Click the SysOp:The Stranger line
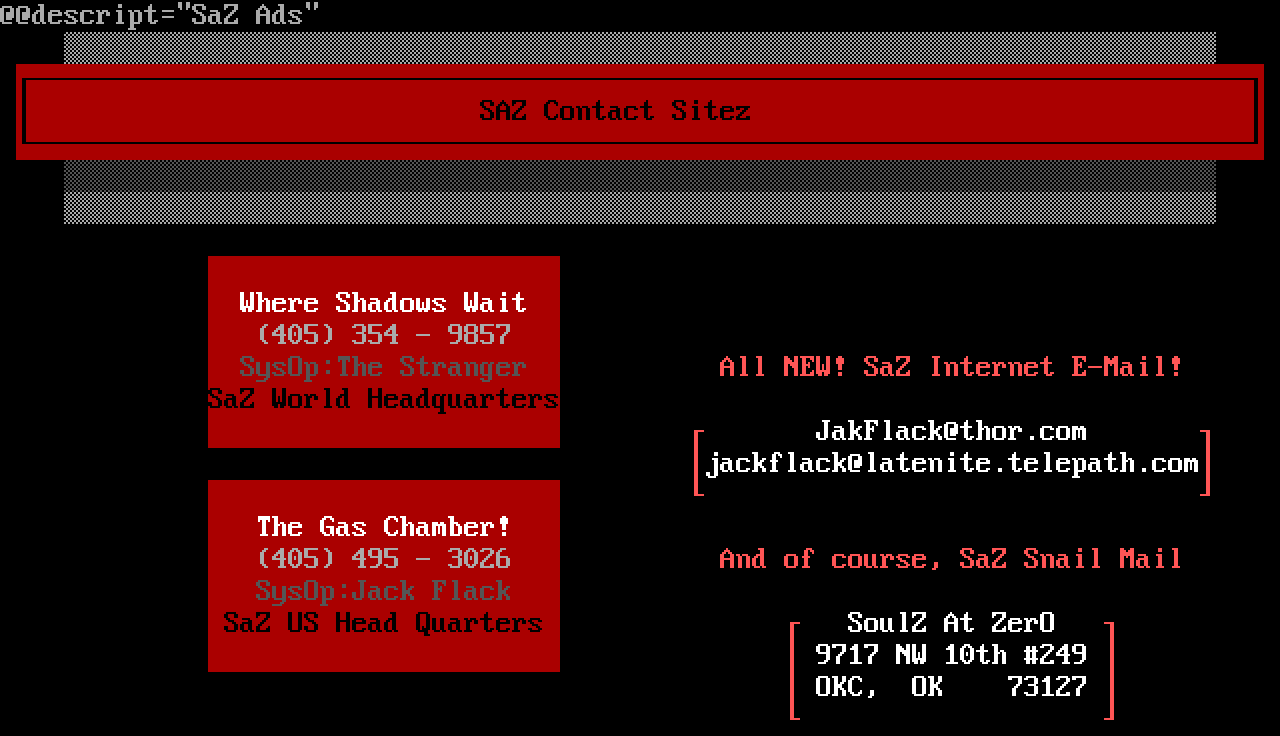 click(x=382, y=367)
